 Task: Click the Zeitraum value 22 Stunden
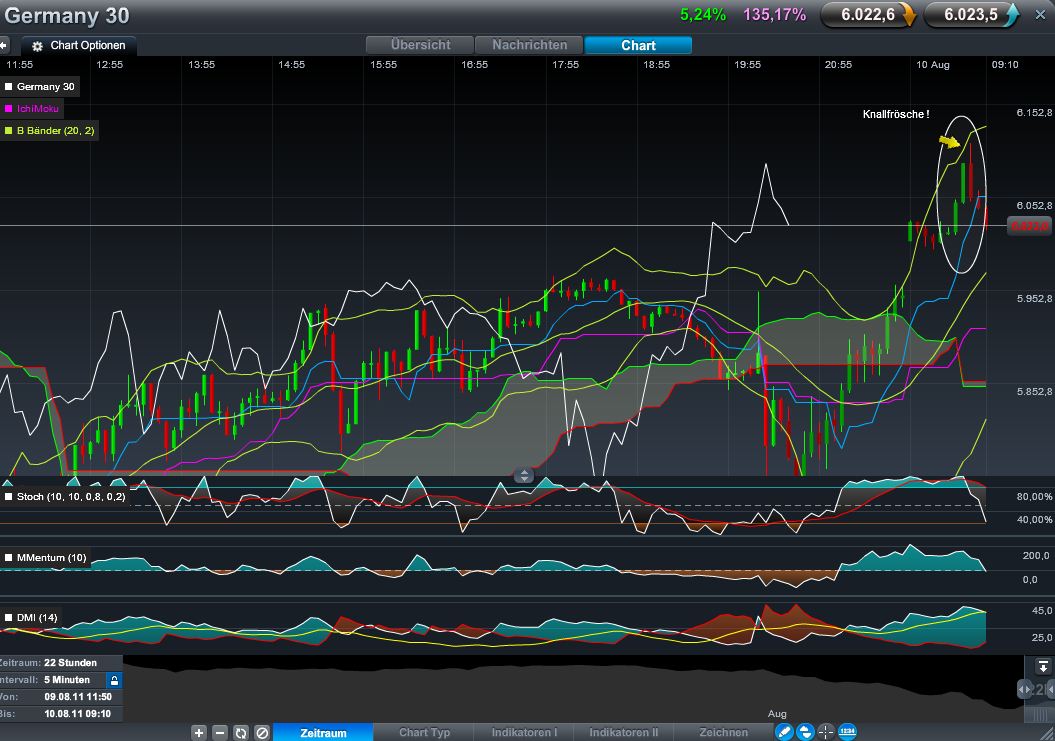[x=70, y=663]
